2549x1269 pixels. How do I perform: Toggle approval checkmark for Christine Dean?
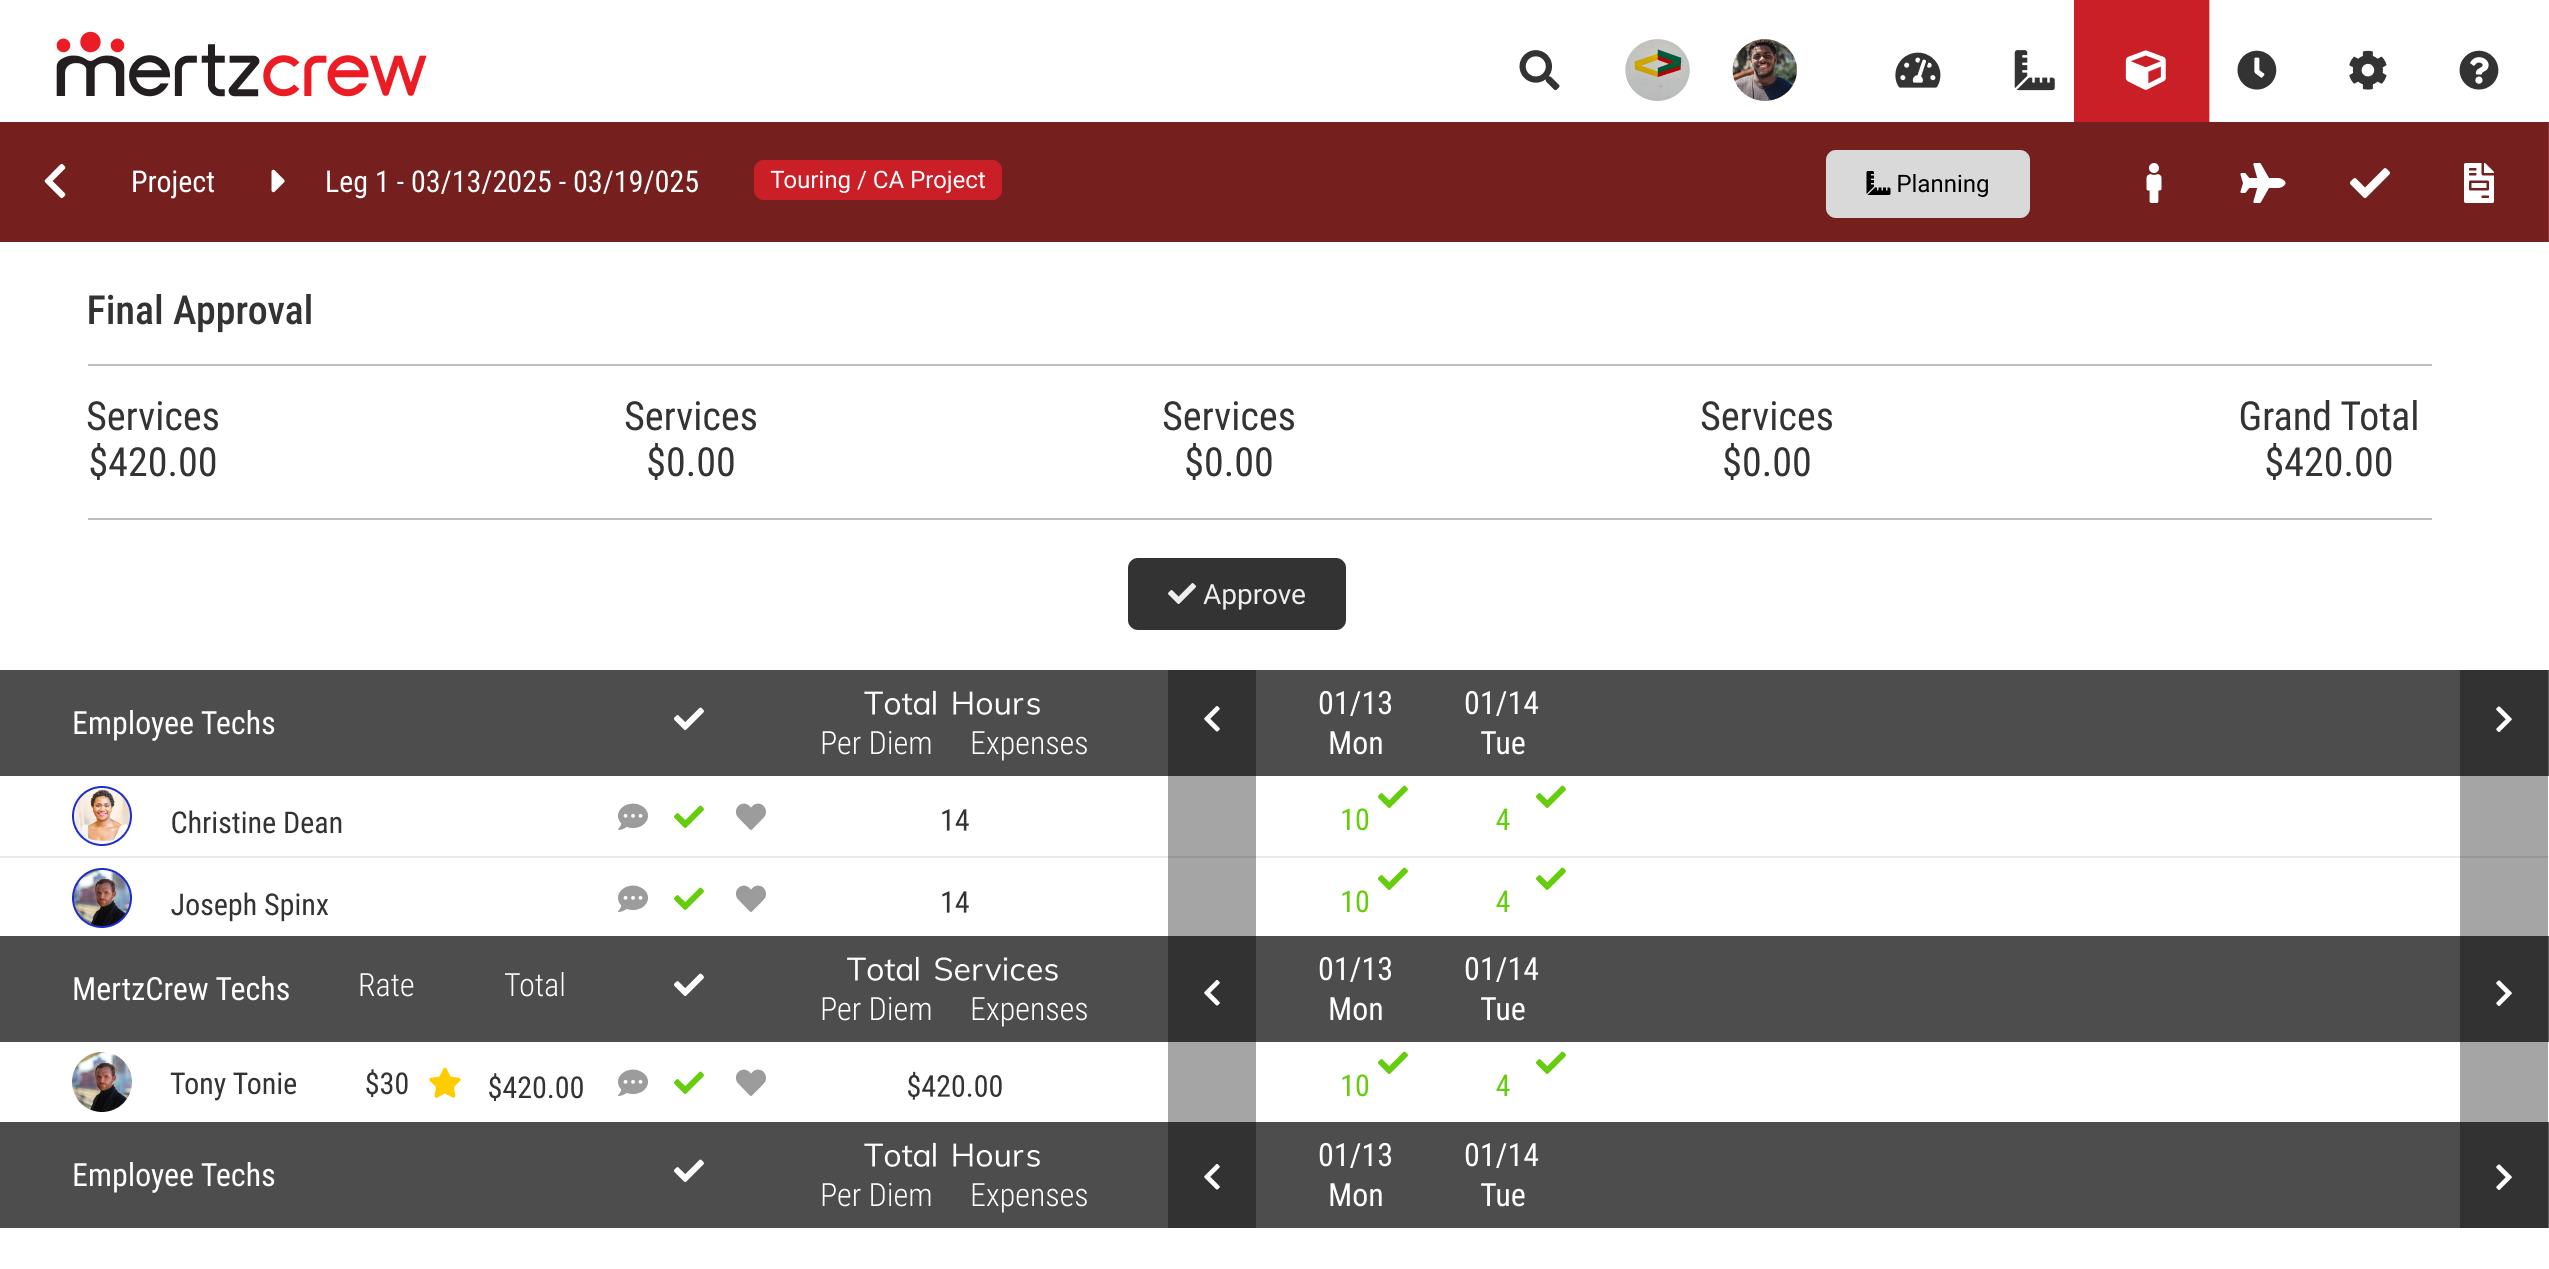tap(689, 817)
